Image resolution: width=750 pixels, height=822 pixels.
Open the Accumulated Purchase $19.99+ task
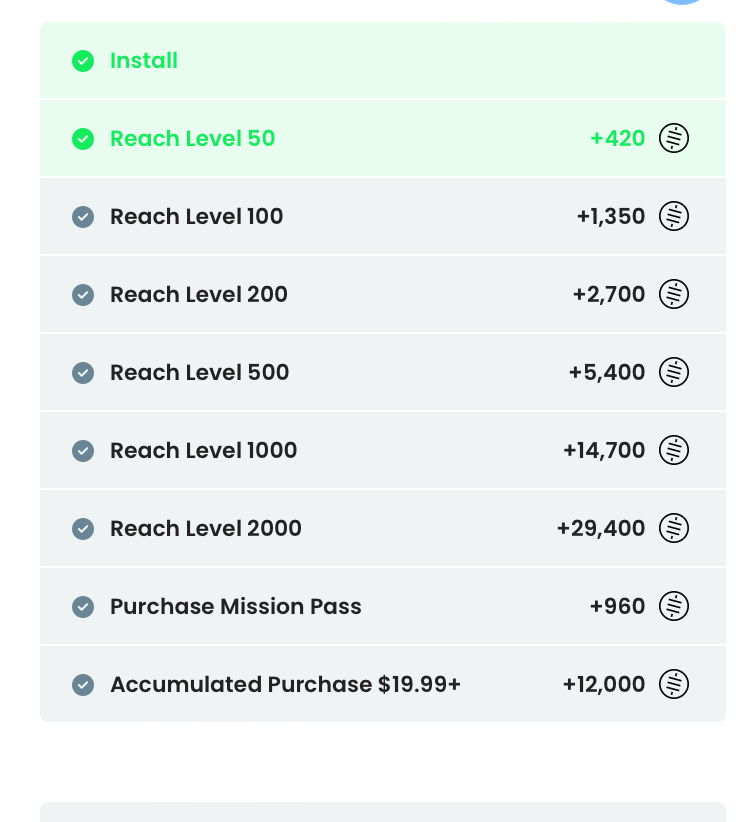pyautogui.click(x=285, y=684)
